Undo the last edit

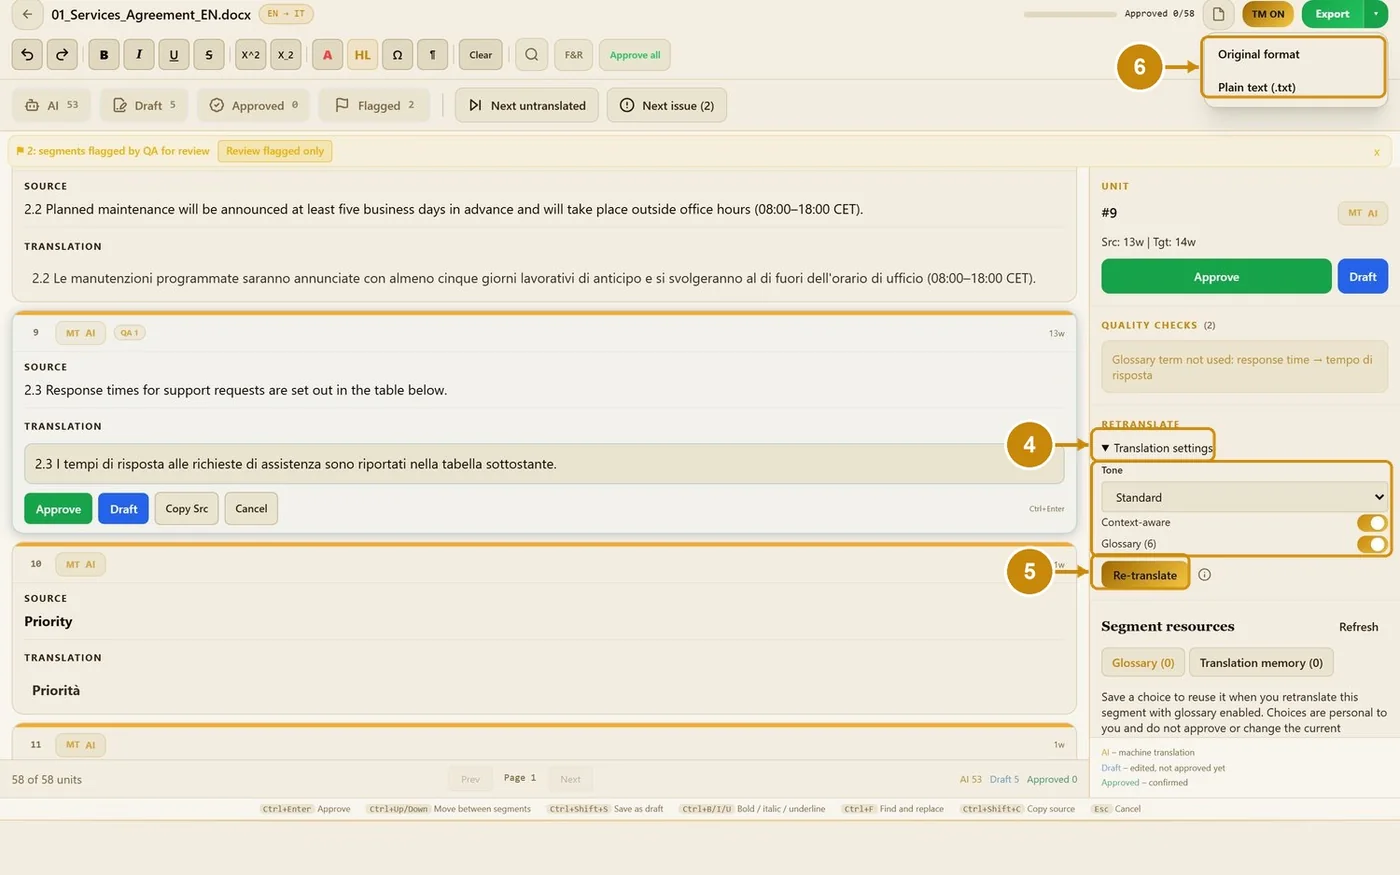(27, 55)
